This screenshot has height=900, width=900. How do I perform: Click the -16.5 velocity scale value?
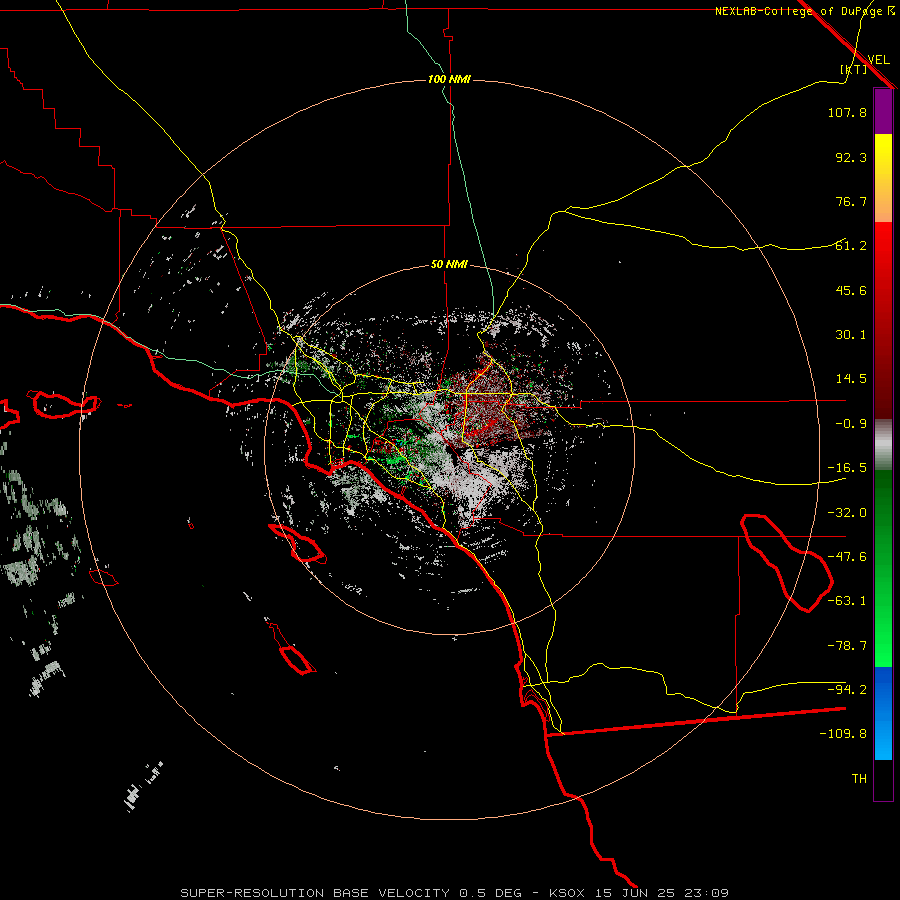pos(847,468)
